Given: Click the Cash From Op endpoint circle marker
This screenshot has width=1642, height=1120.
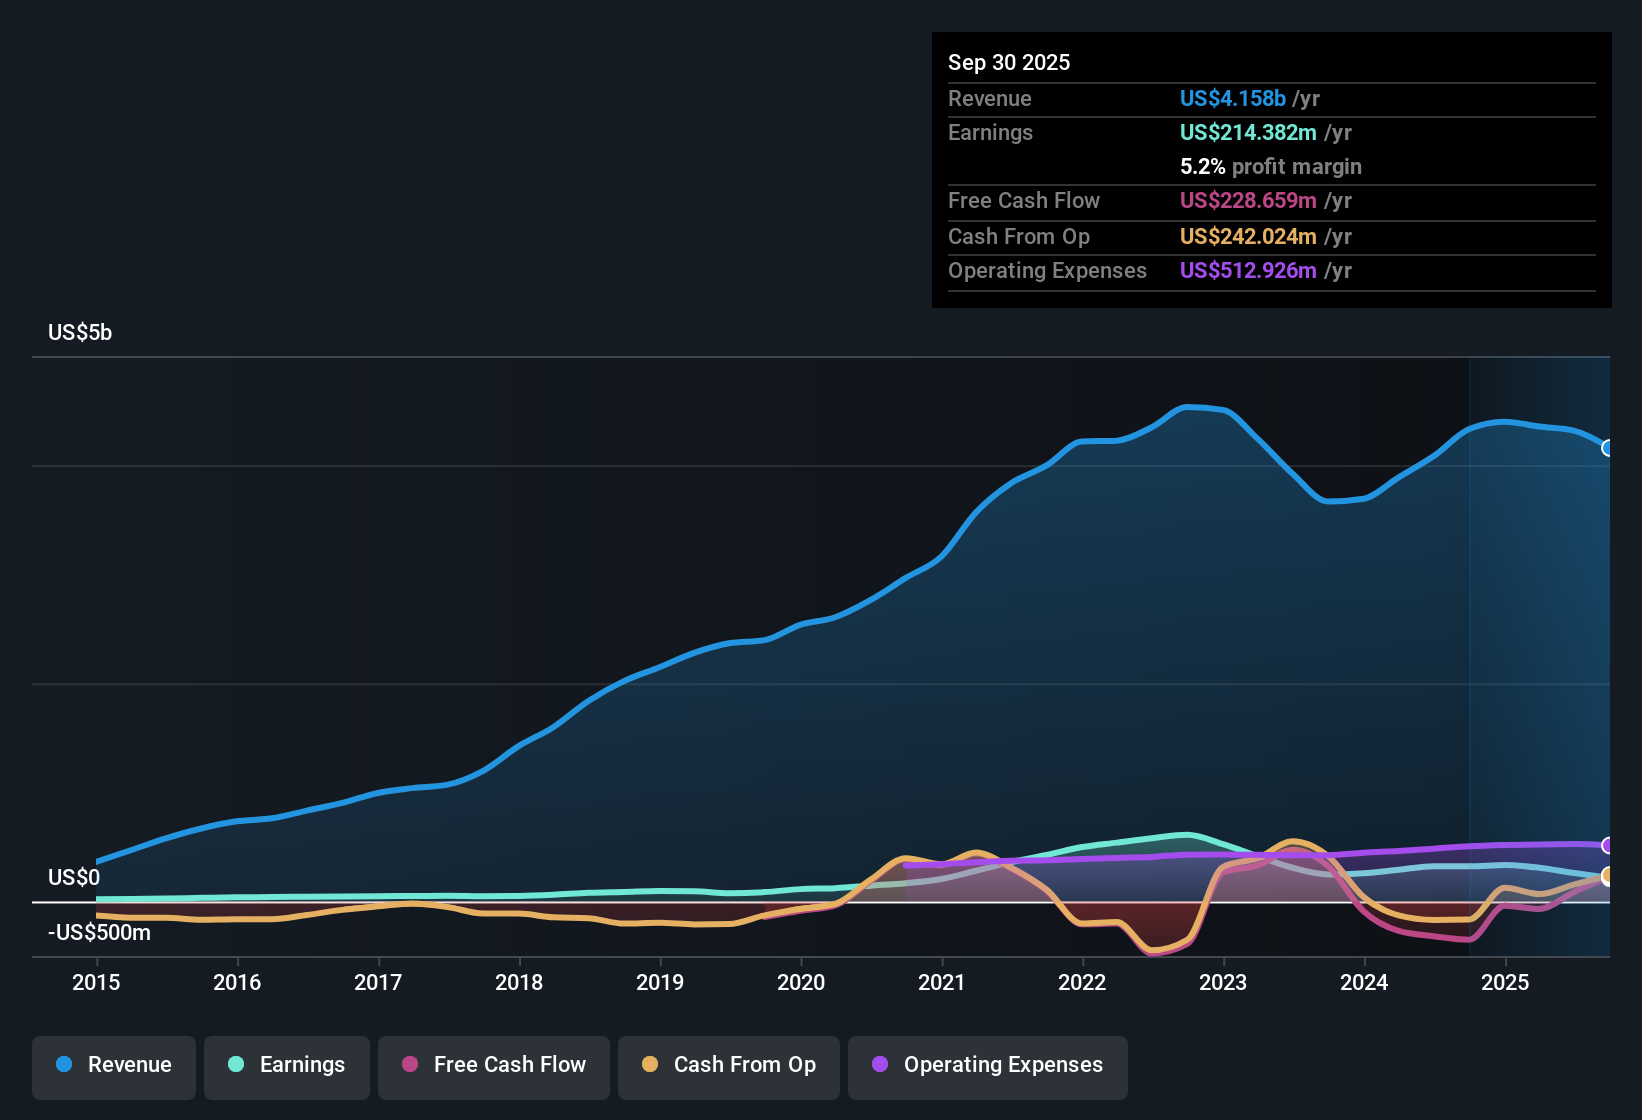Looking at the screenshot, I should pyautogui.click(x=1608, y=878).
